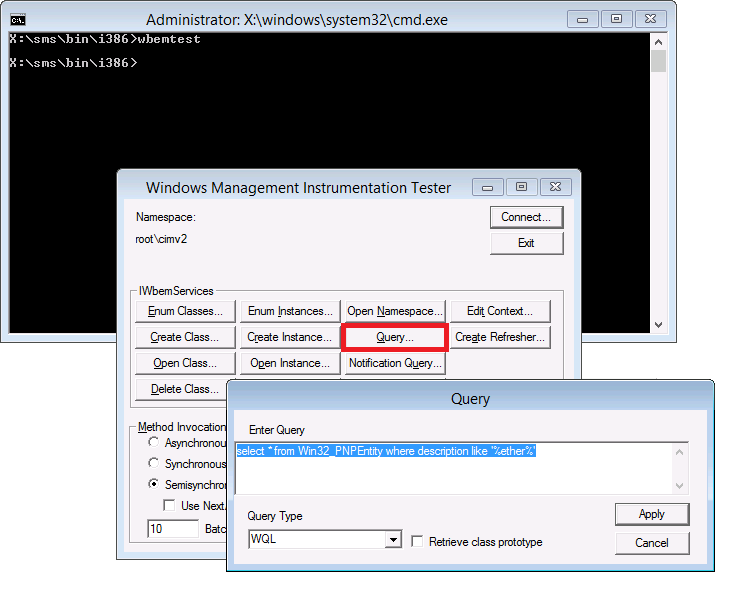Click the Create Instance... button
The width and height of the screenshot is (737, 604).
click(x=290, y=337)
